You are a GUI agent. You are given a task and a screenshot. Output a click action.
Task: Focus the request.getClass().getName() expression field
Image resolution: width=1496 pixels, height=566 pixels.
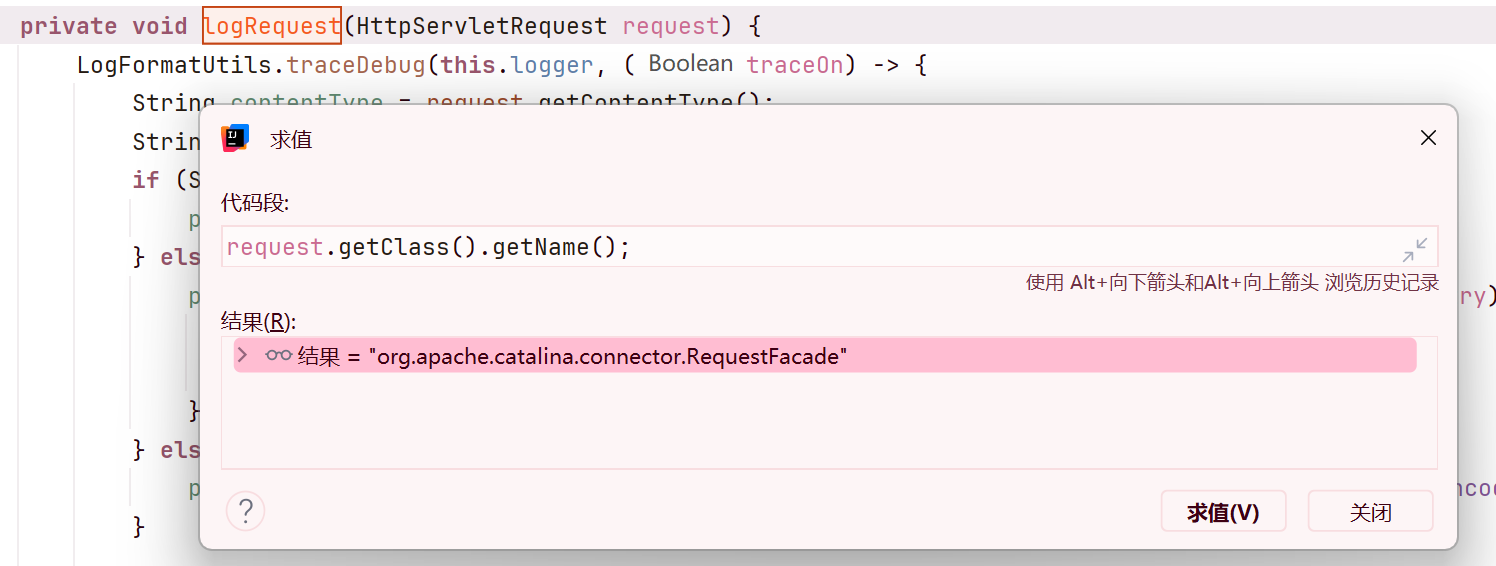click(x=800, y=247)
